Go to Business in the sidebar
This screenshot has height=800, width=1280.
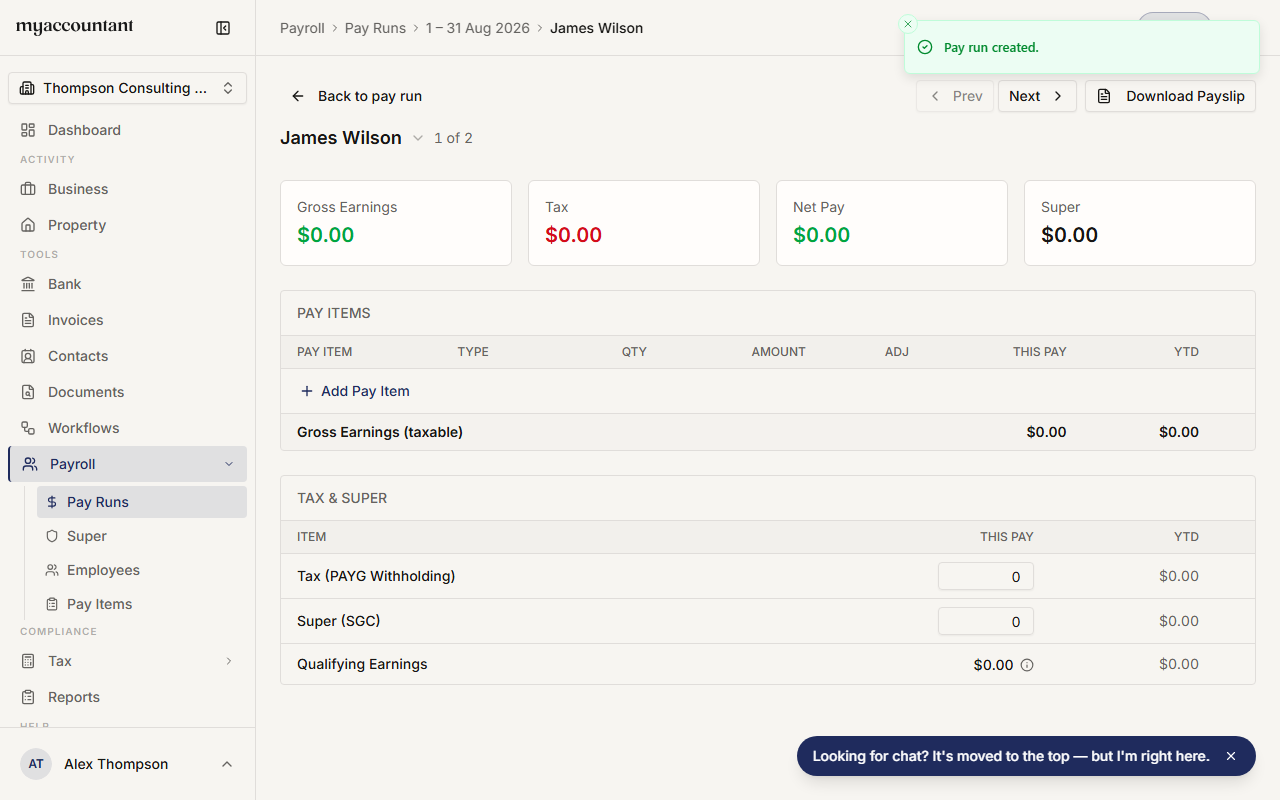[127, 189]
